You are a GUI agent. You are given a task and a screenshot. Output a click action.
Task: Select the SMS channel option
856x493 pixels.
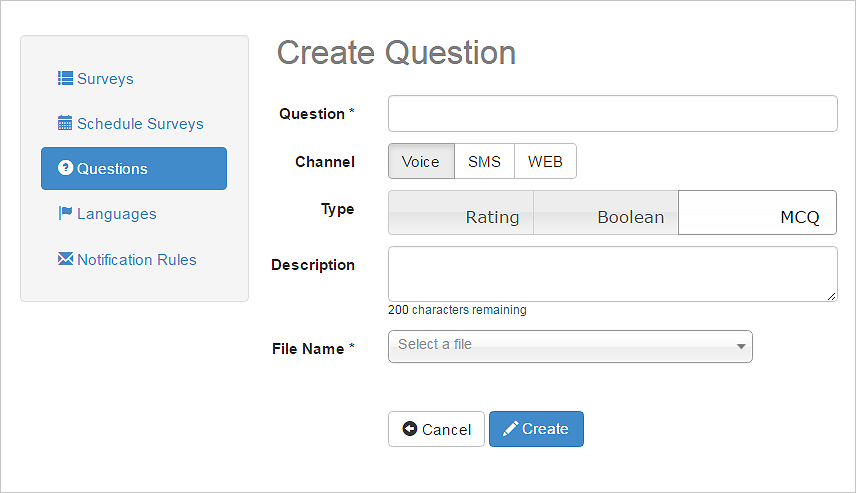(484, 161)
